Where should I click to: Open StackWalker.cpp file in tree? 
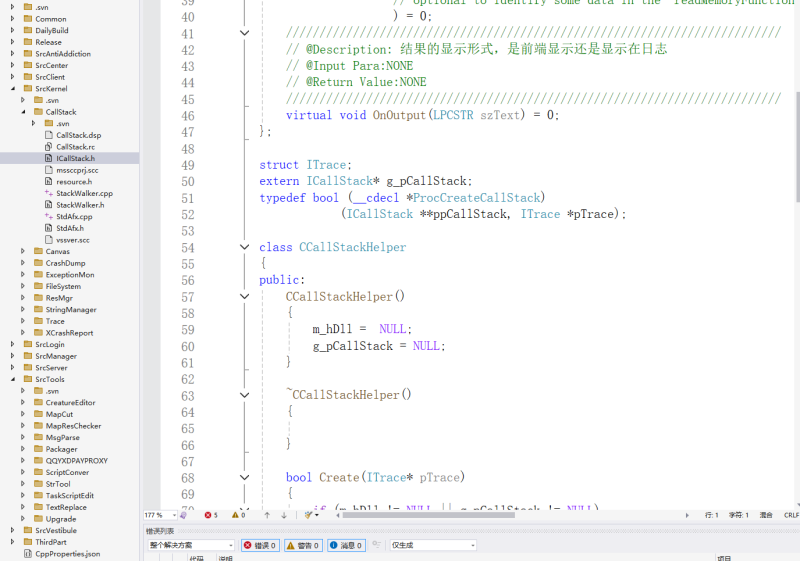click(x=84, y=193)
